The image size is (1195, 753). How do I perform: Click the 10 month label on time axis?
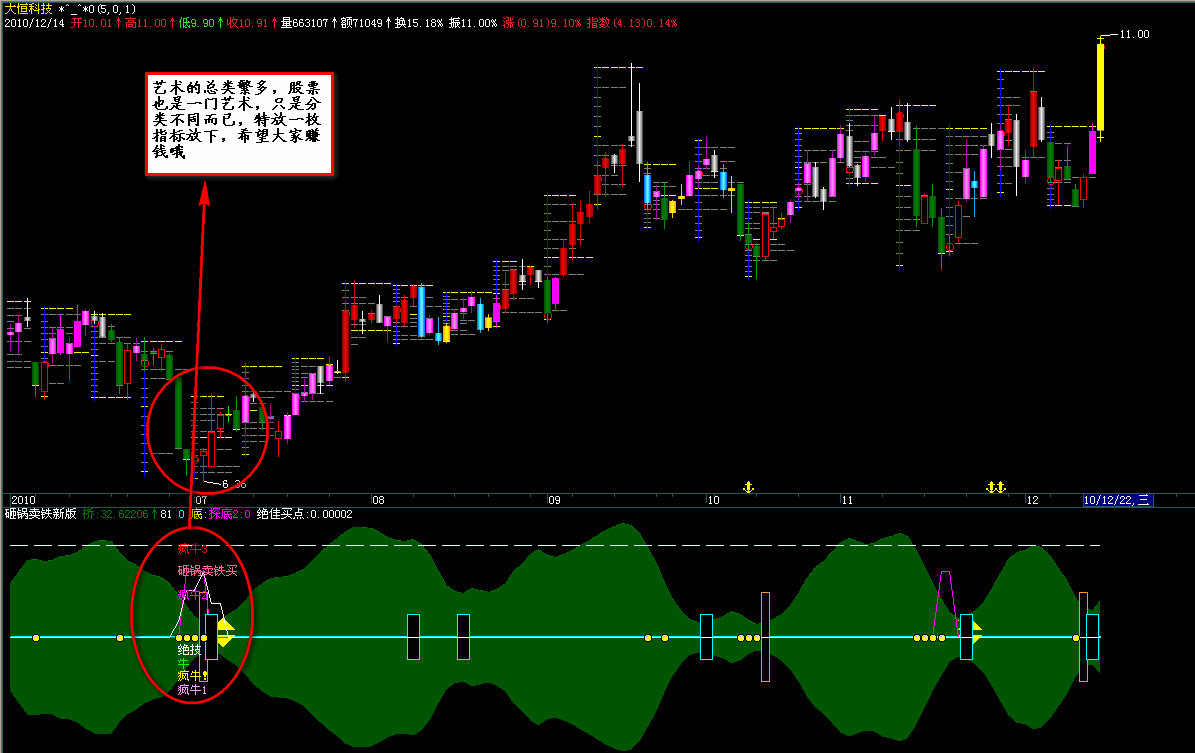(x=713, y=500)
